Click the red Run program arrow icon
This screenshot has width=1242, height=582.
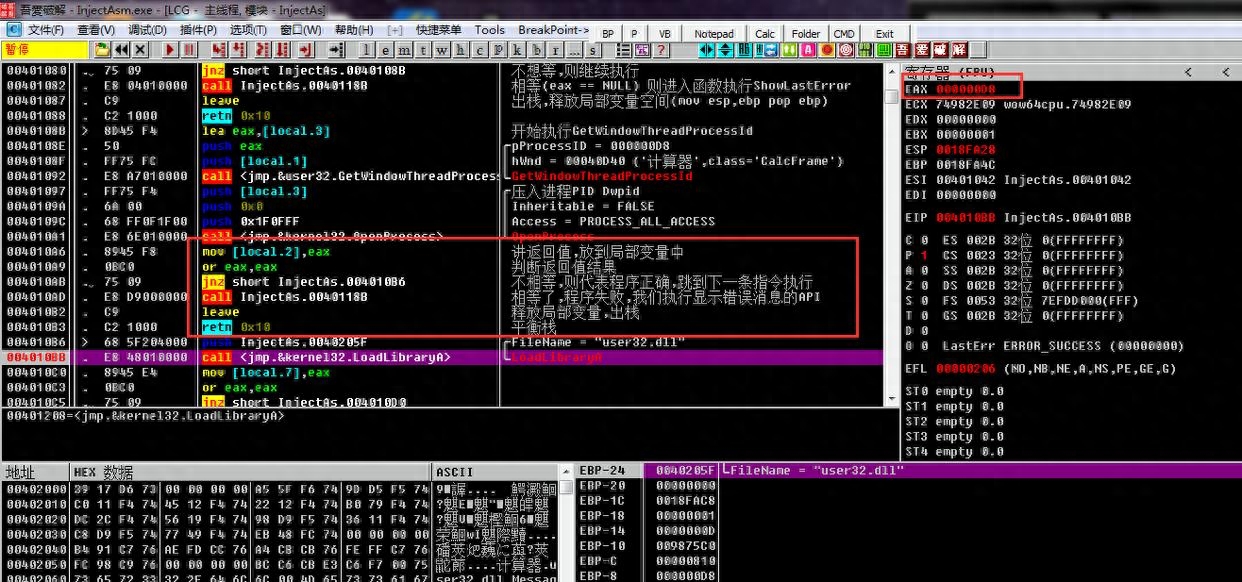pyautogui.click(x=170, y=49)
